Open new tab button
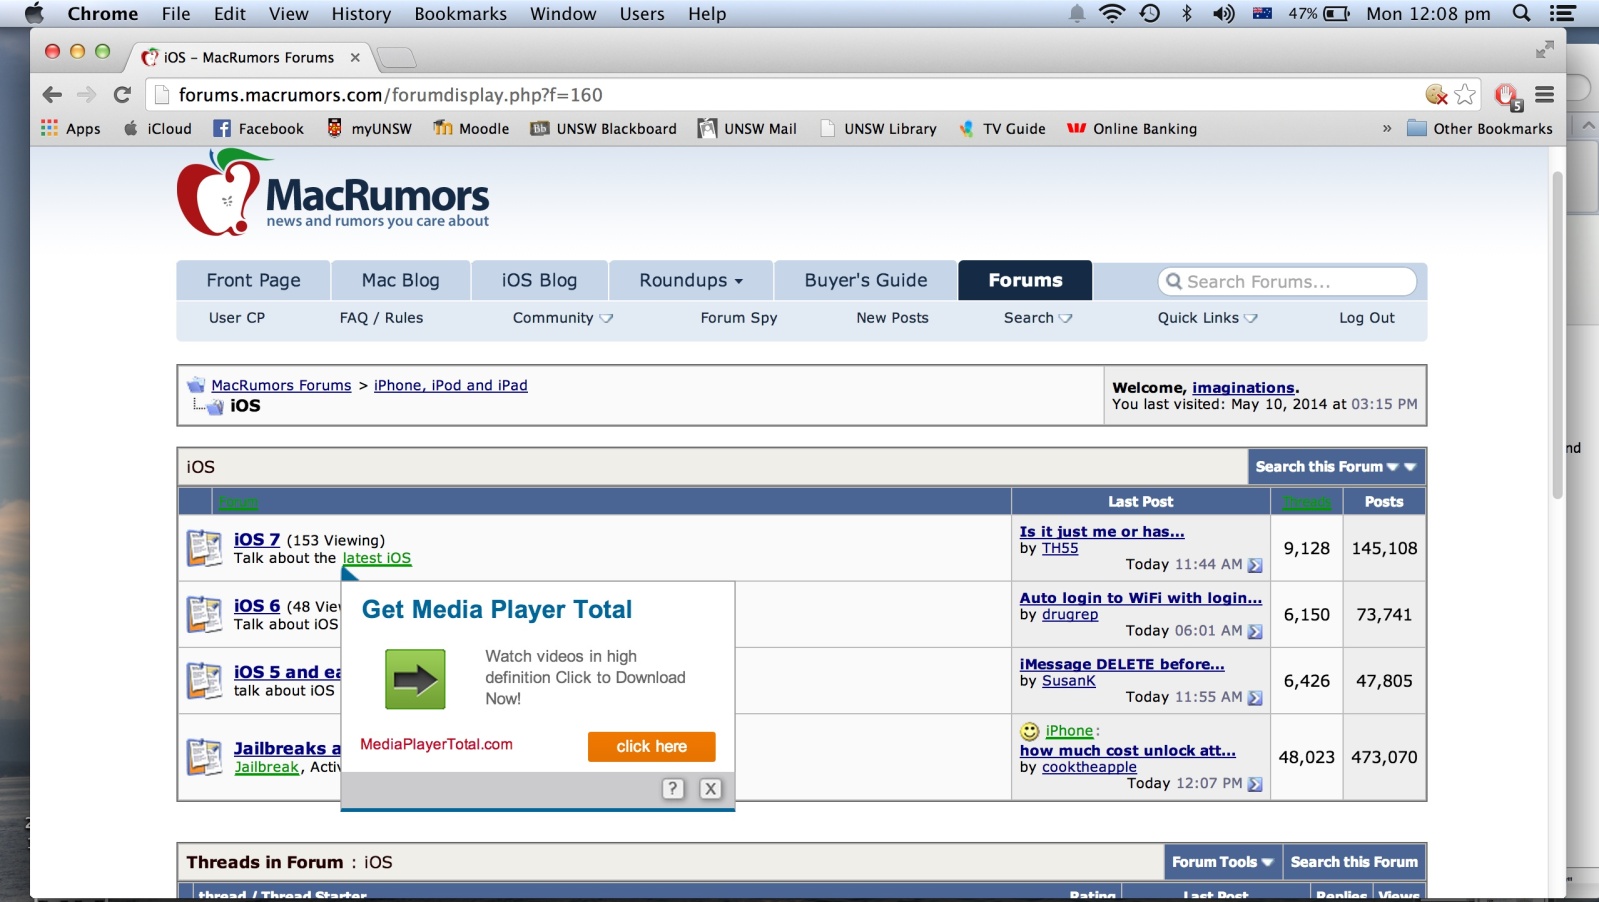Viewport: 1599px width, 902px height. tap(397, 57)
